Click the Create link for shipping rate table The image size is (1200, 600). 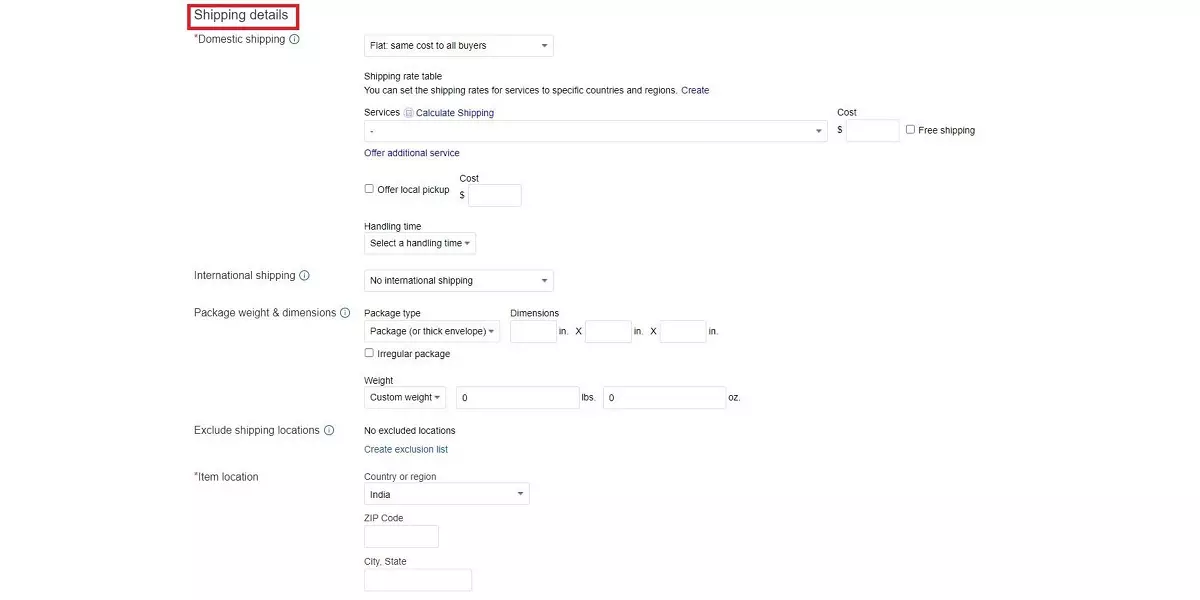695,90
